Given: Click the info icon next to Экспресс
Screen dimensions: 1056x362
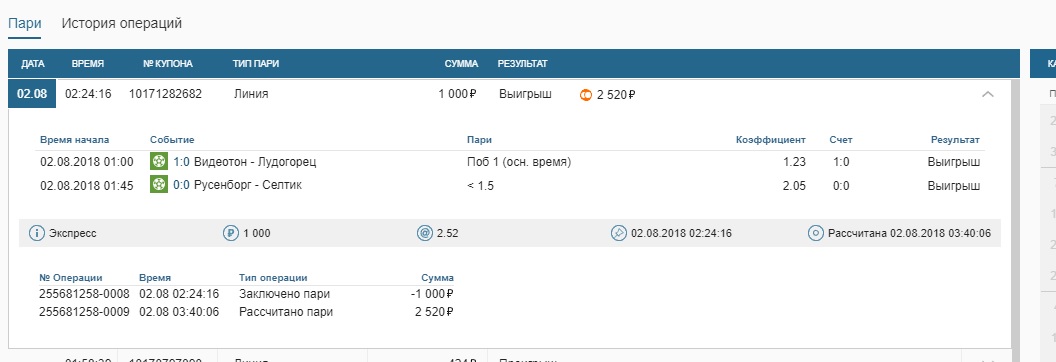Looking at the screenshot, I should coord(36,233).
